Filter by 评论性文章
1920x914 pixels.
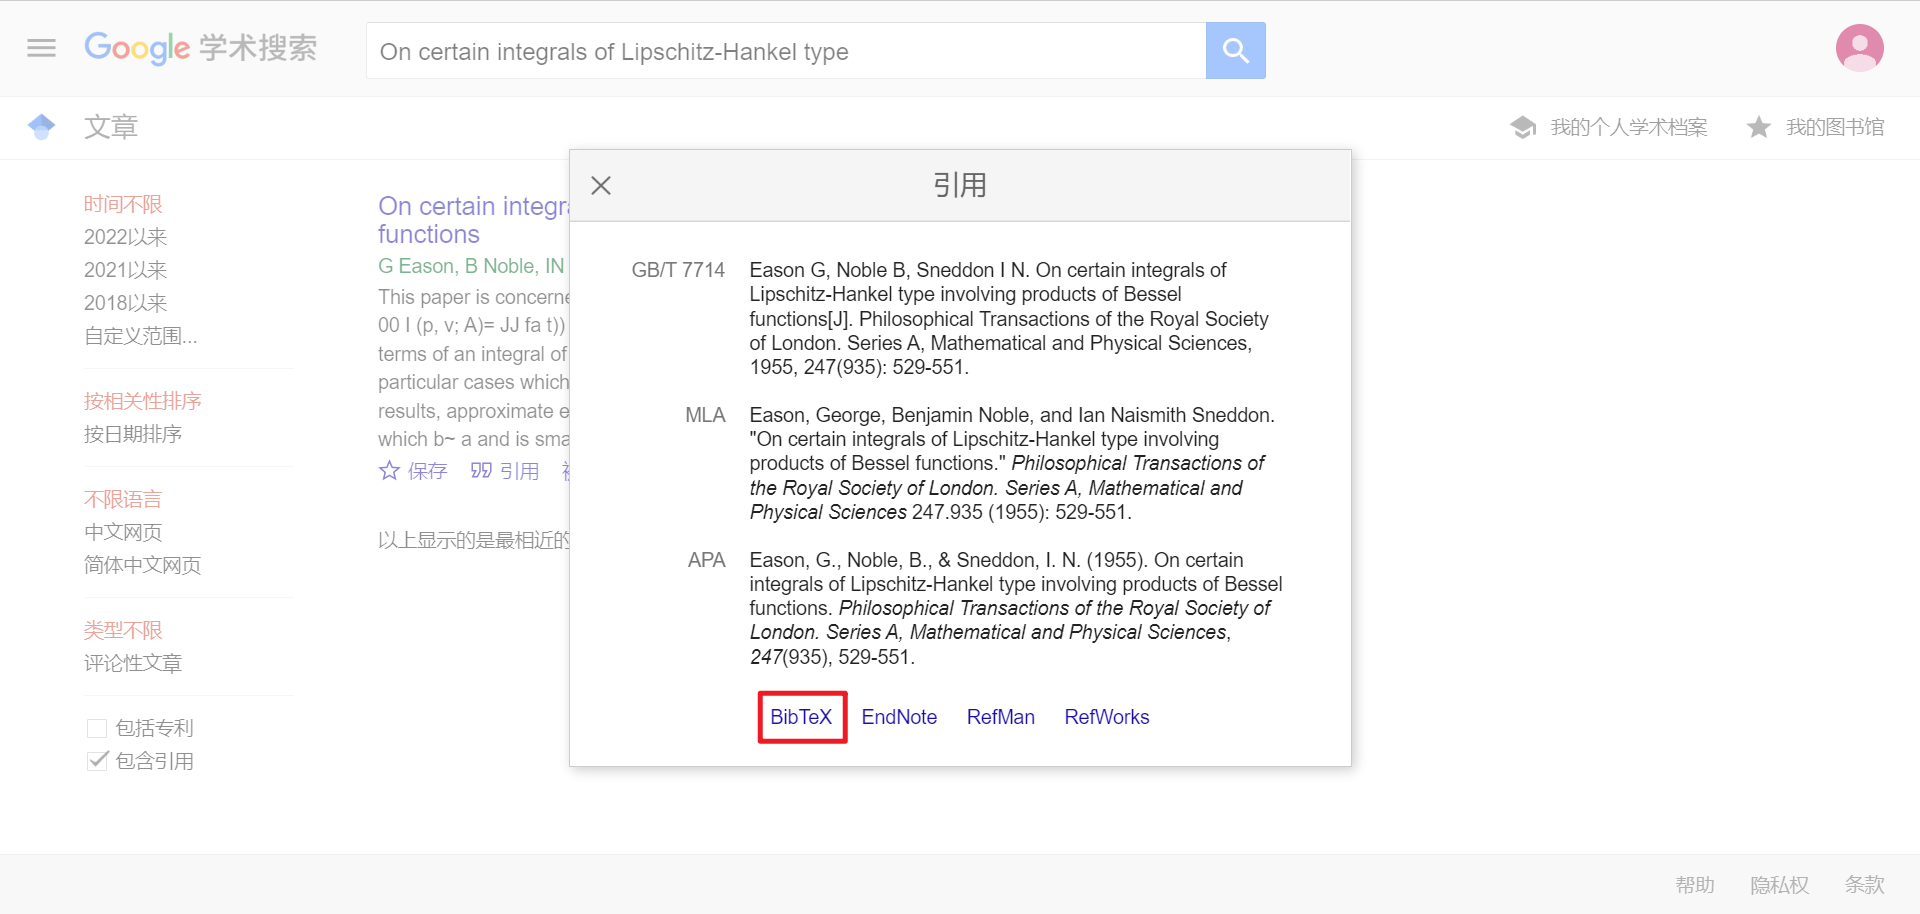[133, 663]
